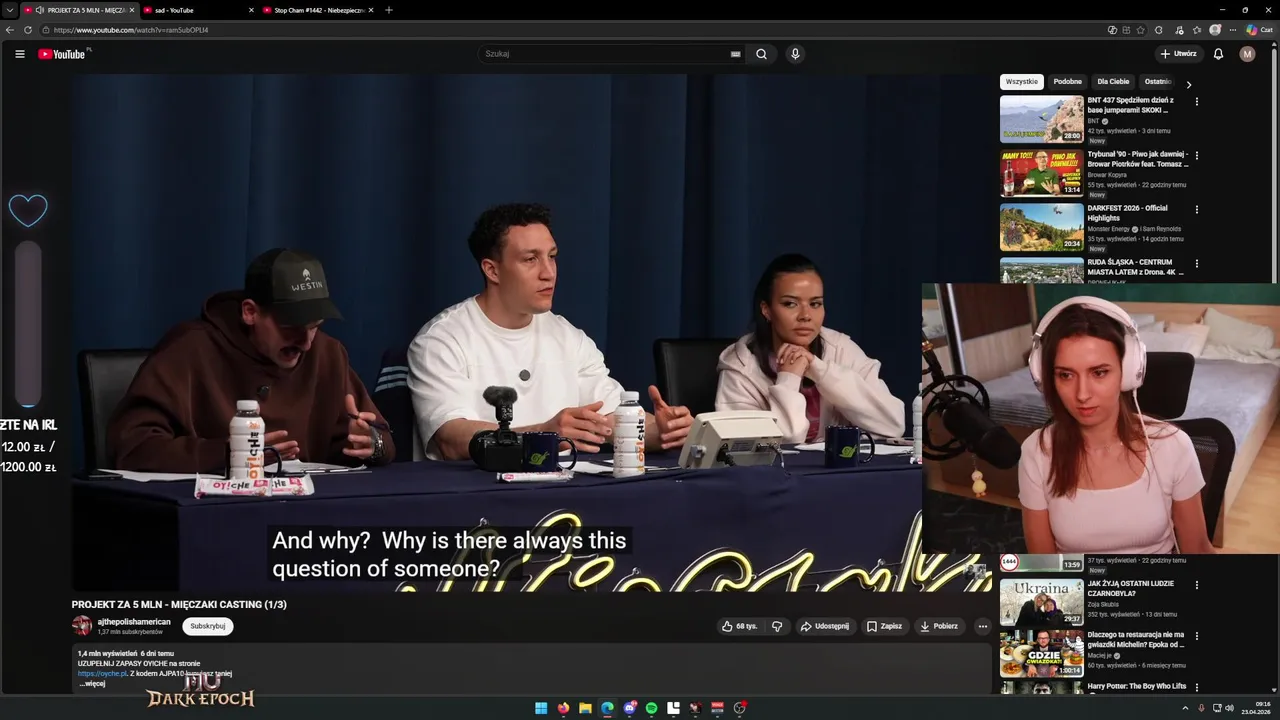1280x720 pixels.
Task: Open options for Michelin restaurant video
Action: point(1196,635)
